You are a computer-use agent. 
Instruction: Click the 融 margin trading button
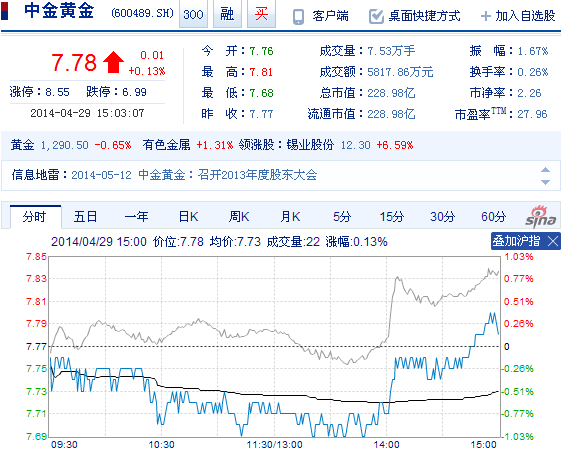(x=227, y=14)
